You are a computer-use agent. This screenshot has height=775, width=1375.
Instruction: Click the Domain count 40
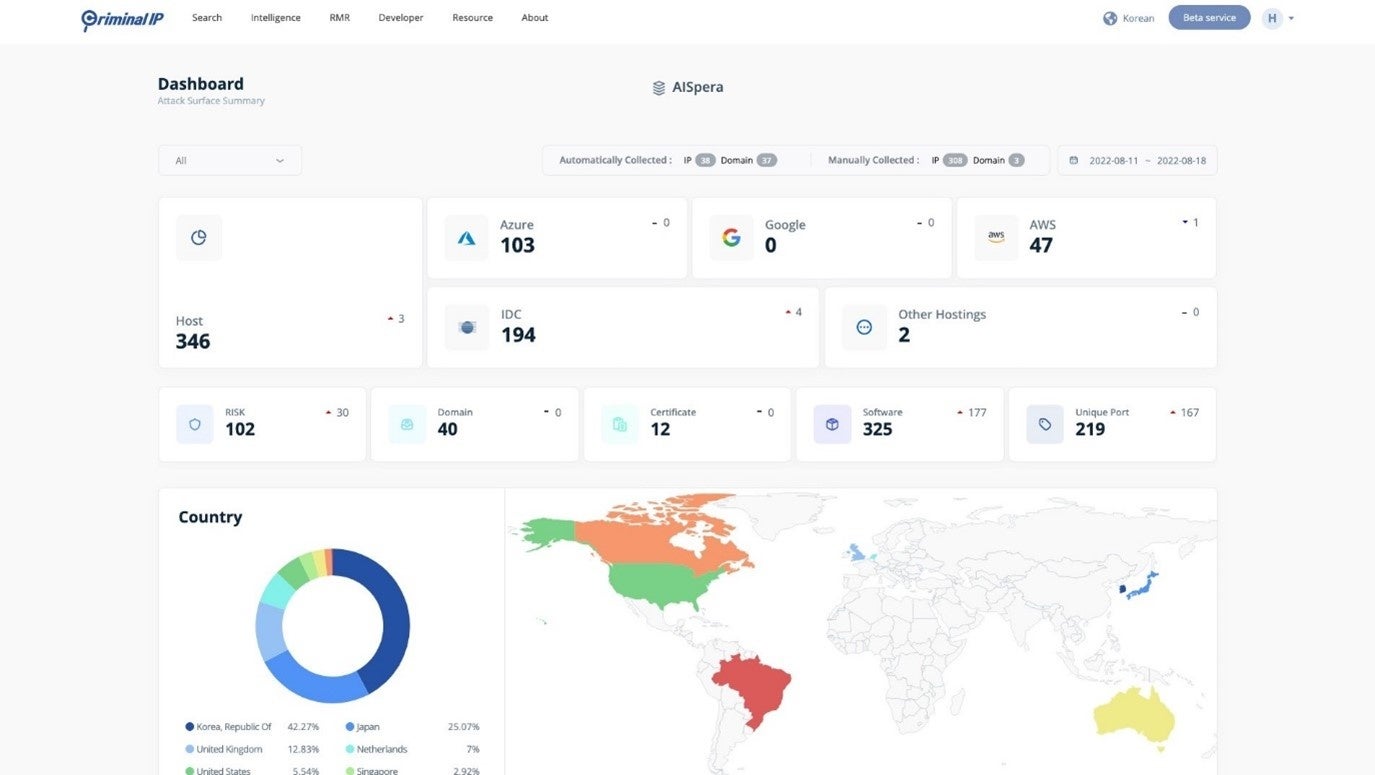pos(448,430)
